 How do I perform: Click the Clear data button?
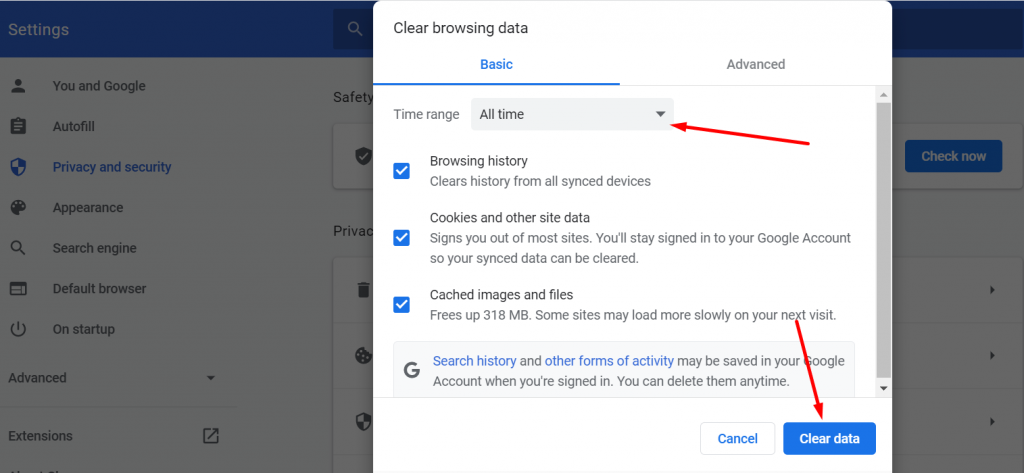(829, 438)
